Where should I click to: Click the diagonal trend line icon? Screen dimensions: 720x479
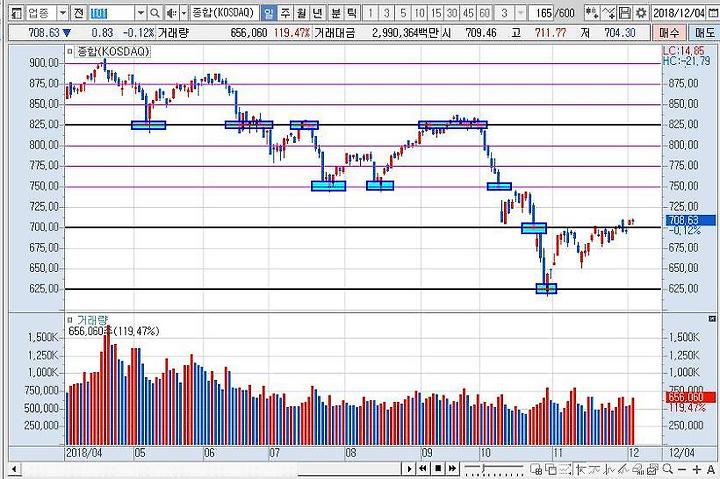624,469
